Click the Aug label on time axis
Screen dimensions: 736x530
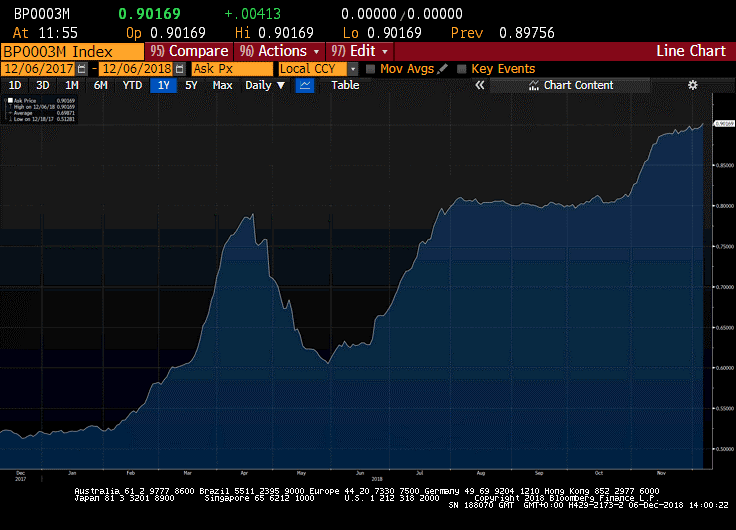[x=481, y=473]
